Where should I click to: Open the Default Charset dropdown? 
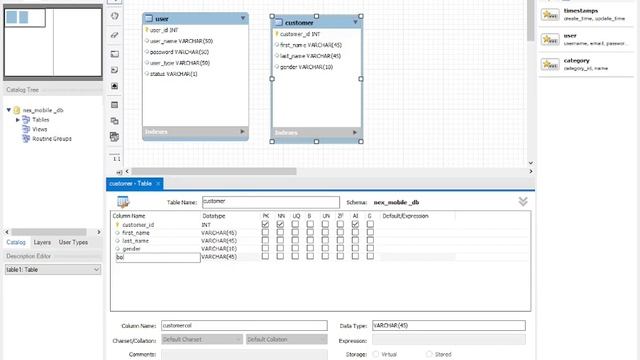(x=202, y=339)
